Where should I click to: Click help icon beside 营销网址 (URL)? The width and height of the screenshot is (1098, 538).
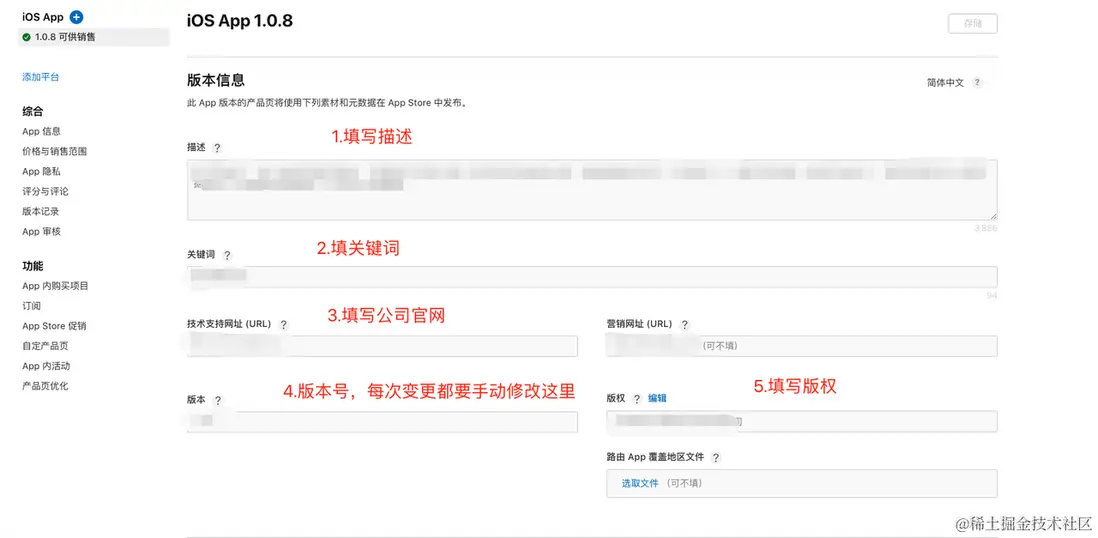pyautogui.click(x=684, y=325)
